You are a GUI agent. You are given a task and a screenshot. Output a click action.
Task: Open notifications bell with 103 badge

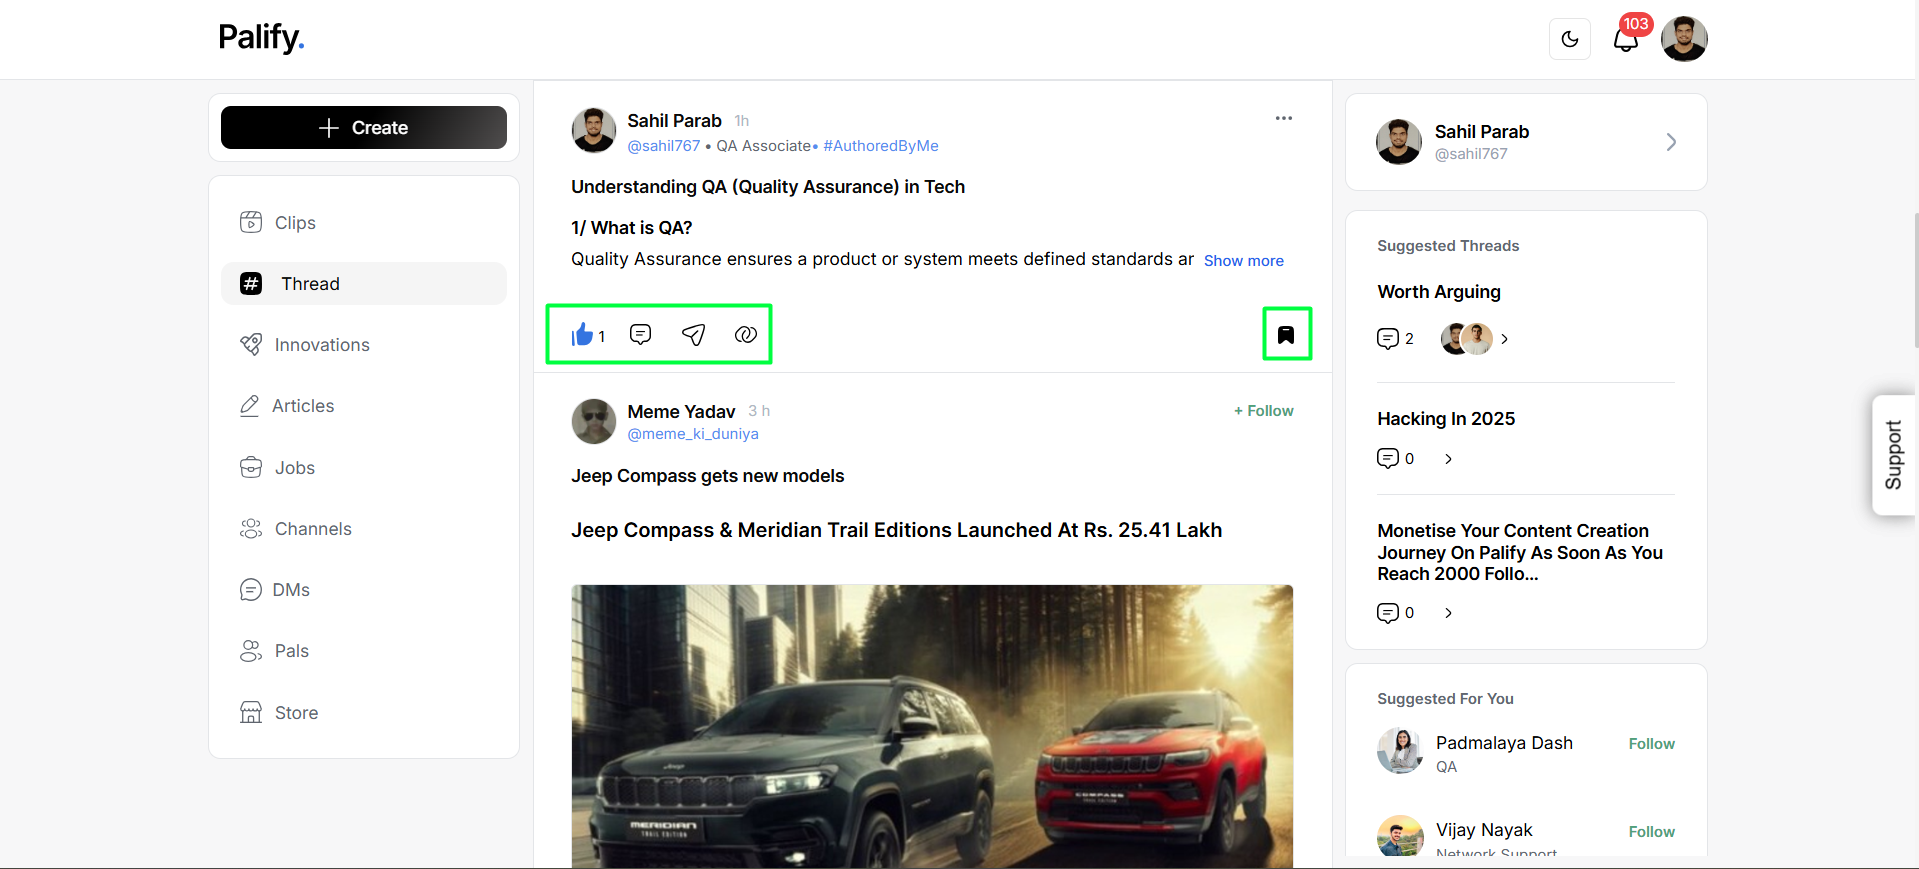pyautogui.click(x=1627, y=38)
